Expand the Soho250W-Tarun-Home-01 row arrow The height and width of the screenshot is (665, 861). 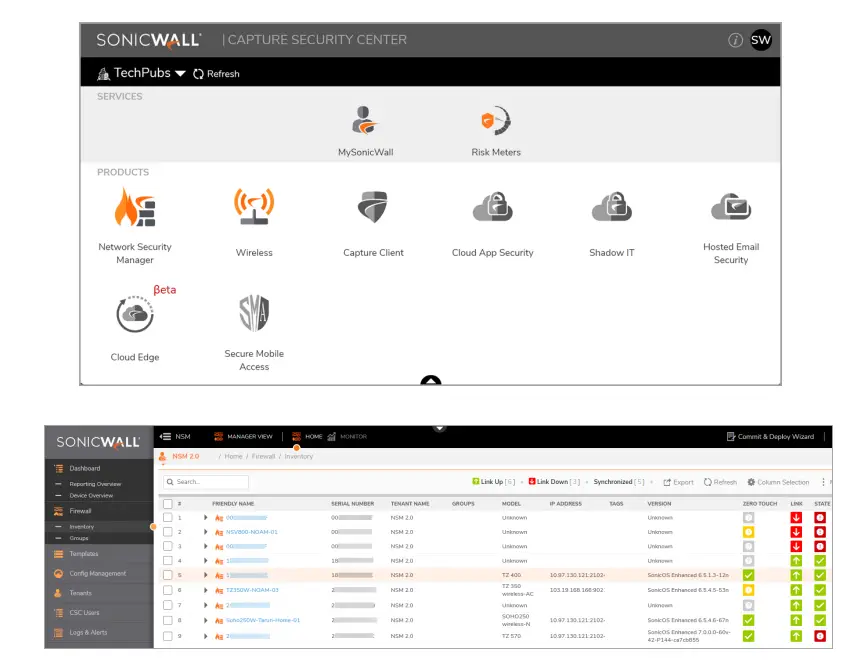[x=205, y=620]
